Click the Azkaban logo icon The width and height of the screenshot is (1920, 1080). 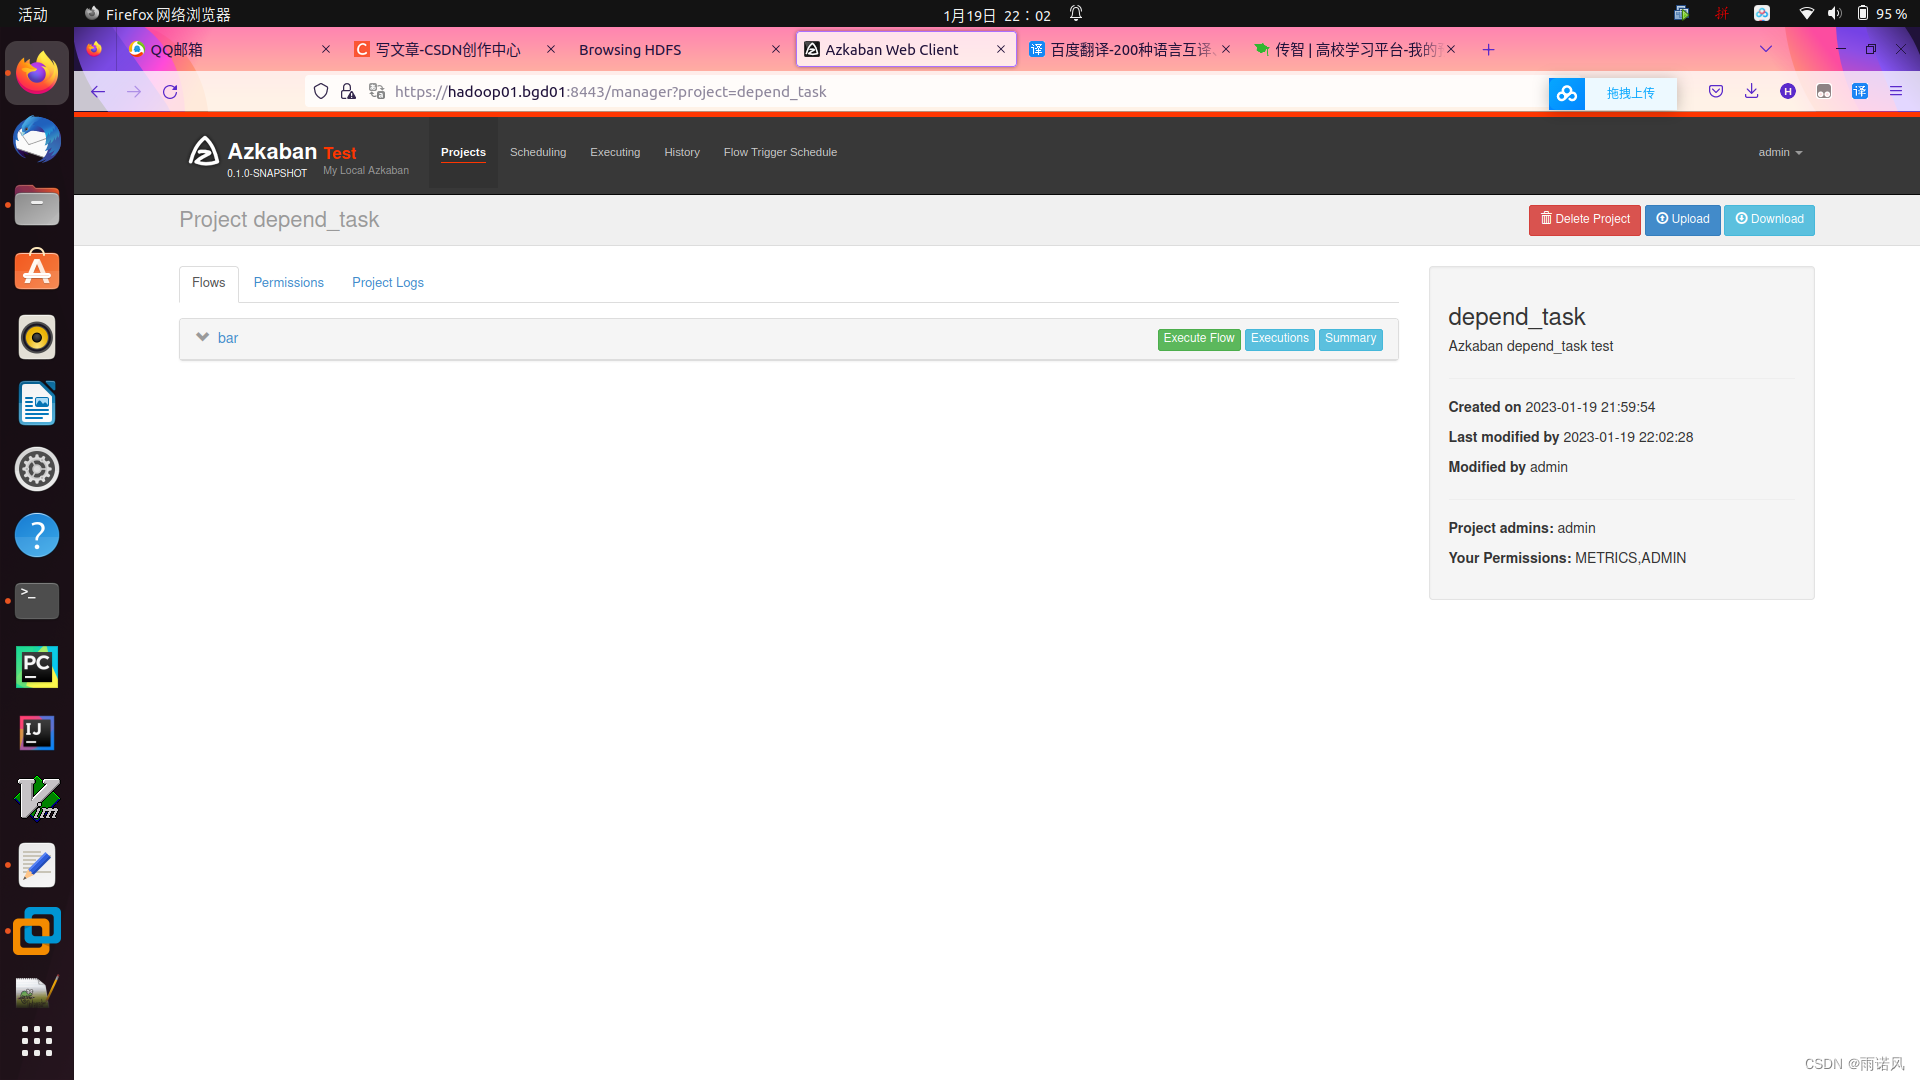click(x=204, y=152)
